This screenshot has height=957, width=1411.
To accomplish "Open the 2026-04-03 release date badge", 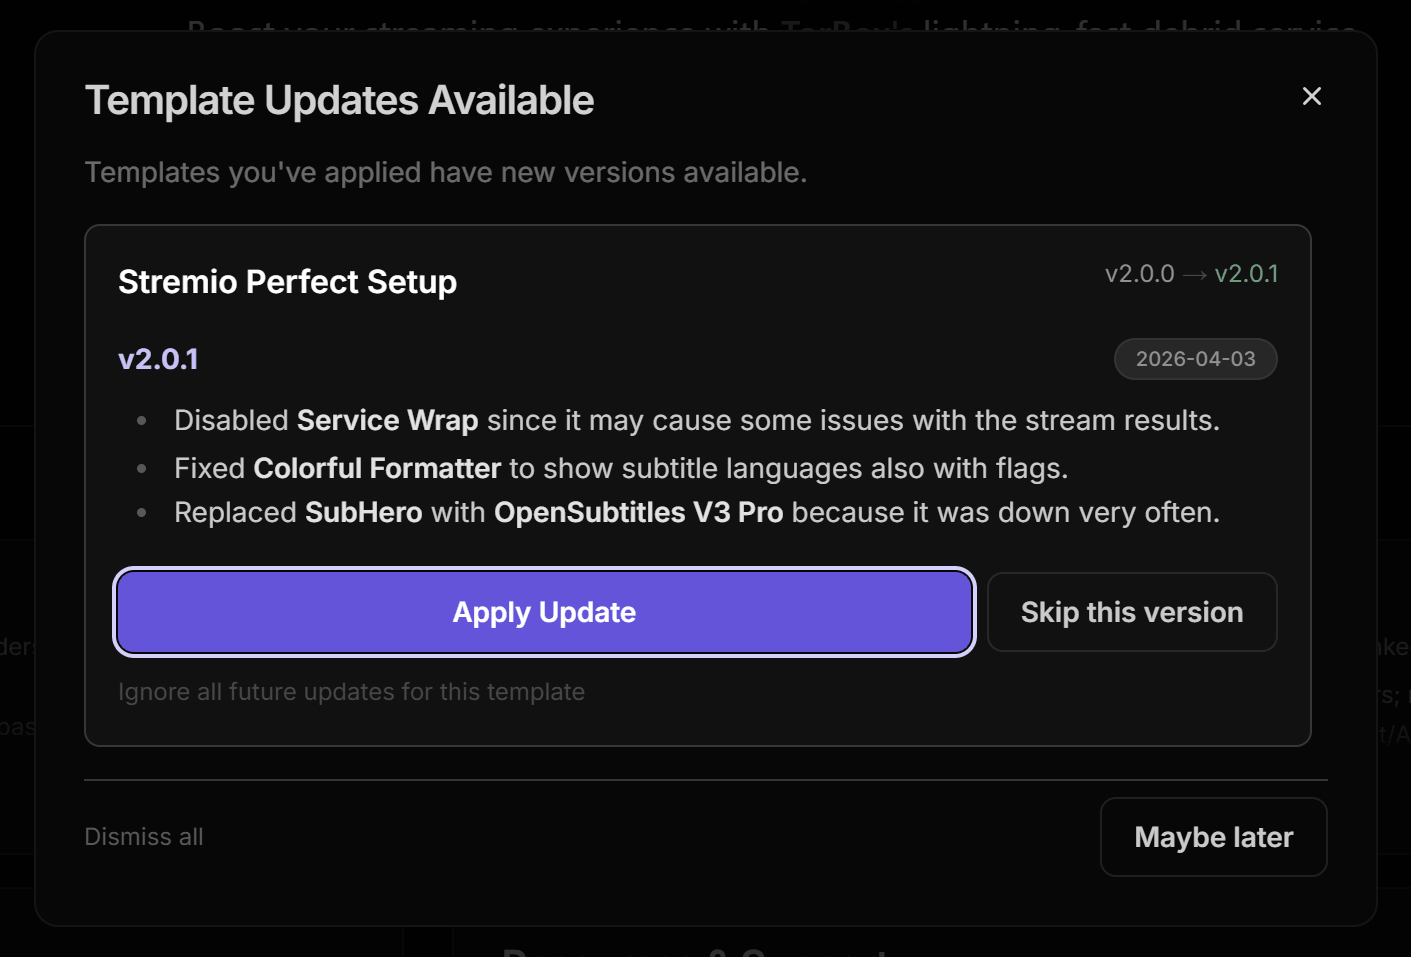I will click(x=1195, y=358).
